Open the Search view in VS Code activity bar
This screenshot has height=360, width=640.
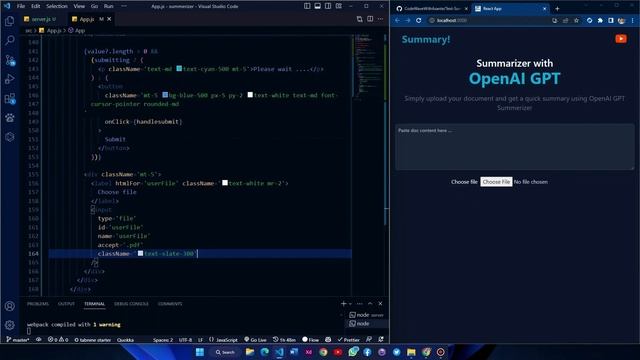pos(10,40)
